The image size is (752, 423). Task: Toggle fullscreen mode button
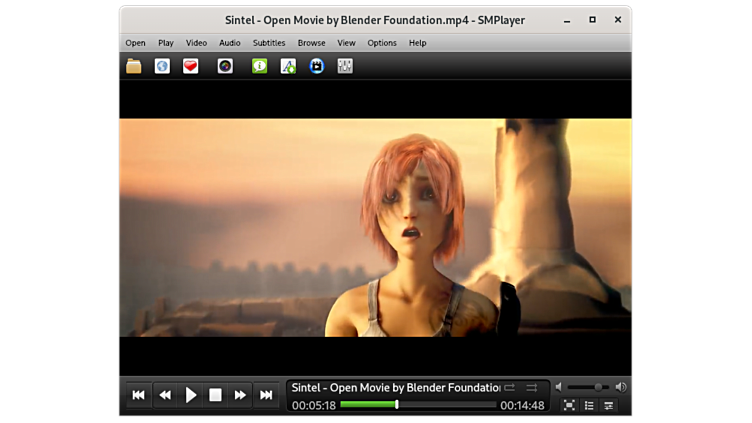(569, 405)
